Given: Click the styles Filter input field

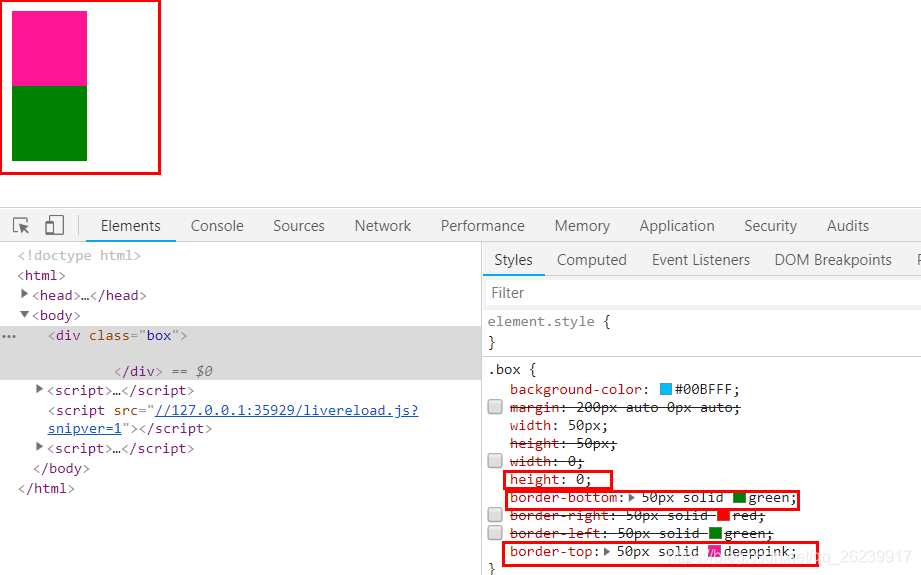Looking at the screenshot, I should click(x=702, y=292).
